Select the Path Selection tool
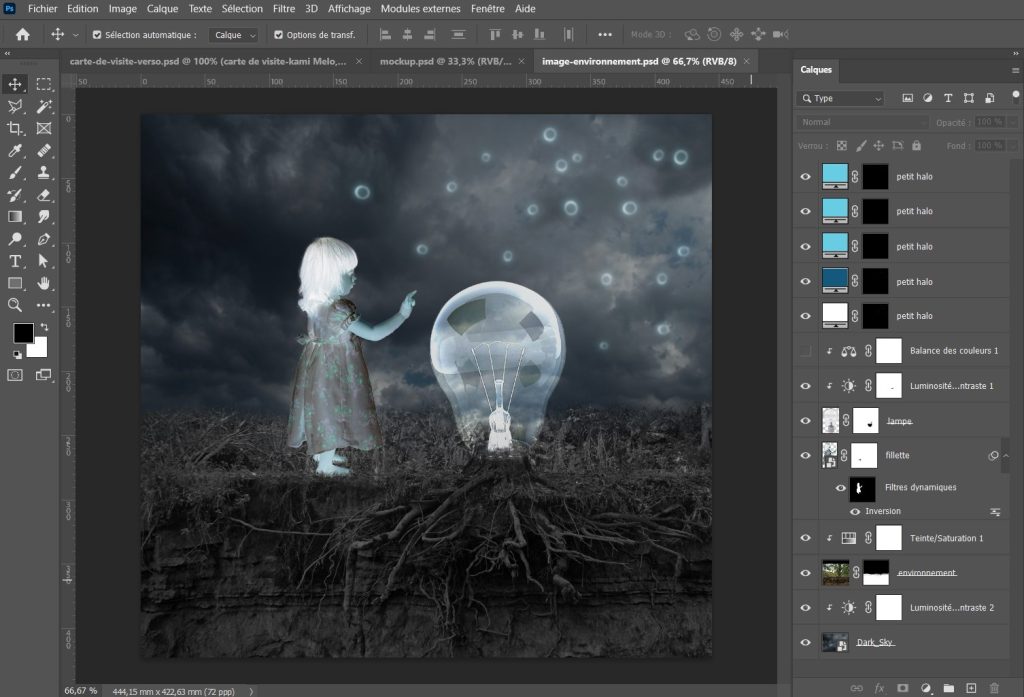This screenshot has height=697, width=1024. (44, 261)
